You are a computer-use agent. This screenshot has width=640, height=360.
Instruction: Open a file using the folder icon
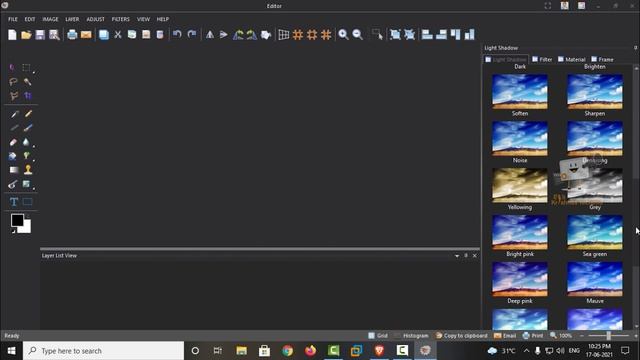[26, 35]
